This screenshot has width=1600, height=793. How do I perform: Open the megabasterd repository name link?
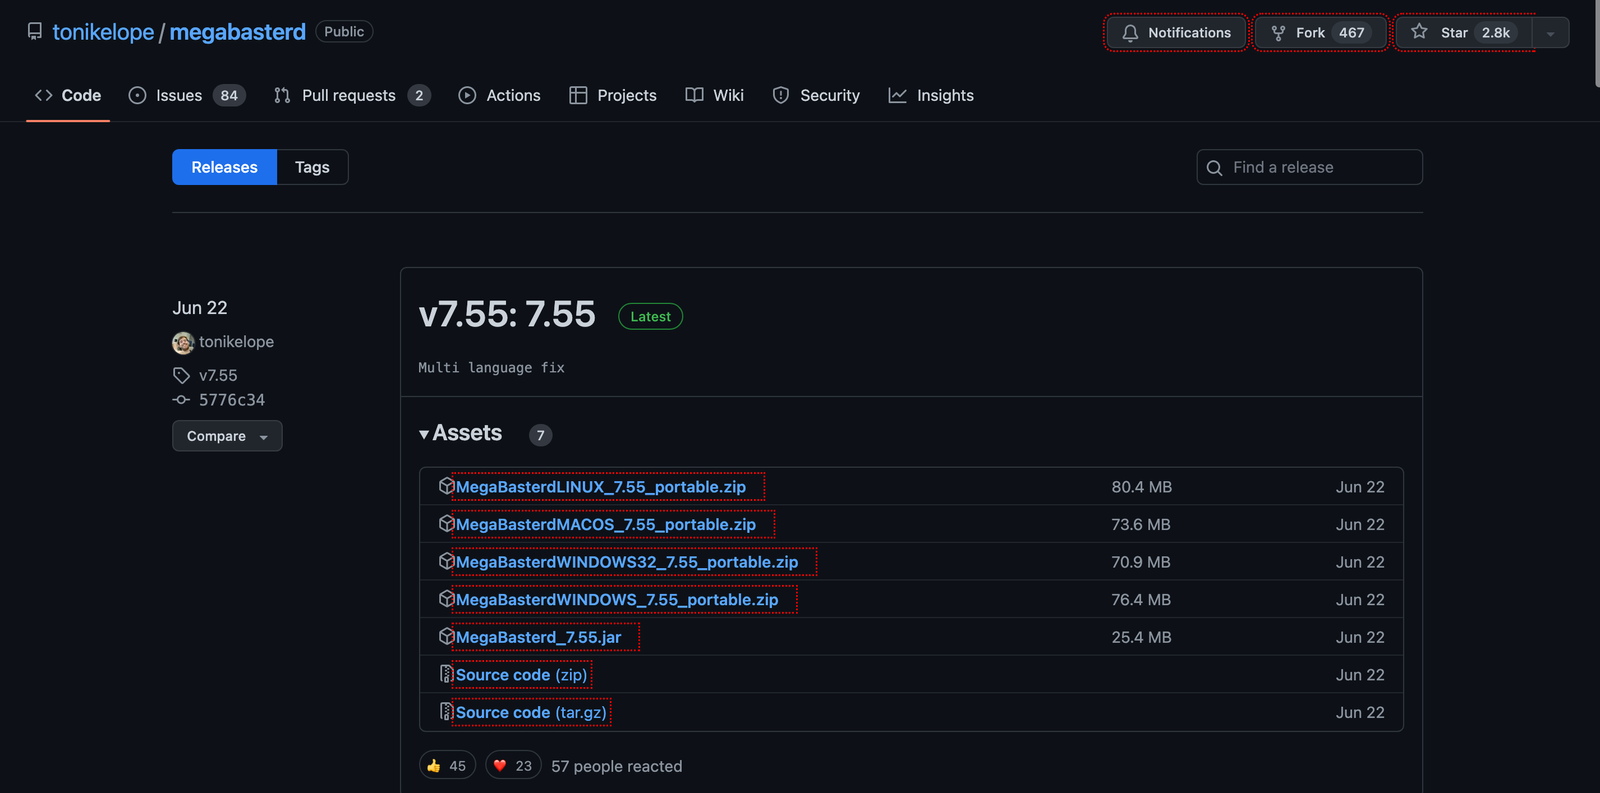238,32
